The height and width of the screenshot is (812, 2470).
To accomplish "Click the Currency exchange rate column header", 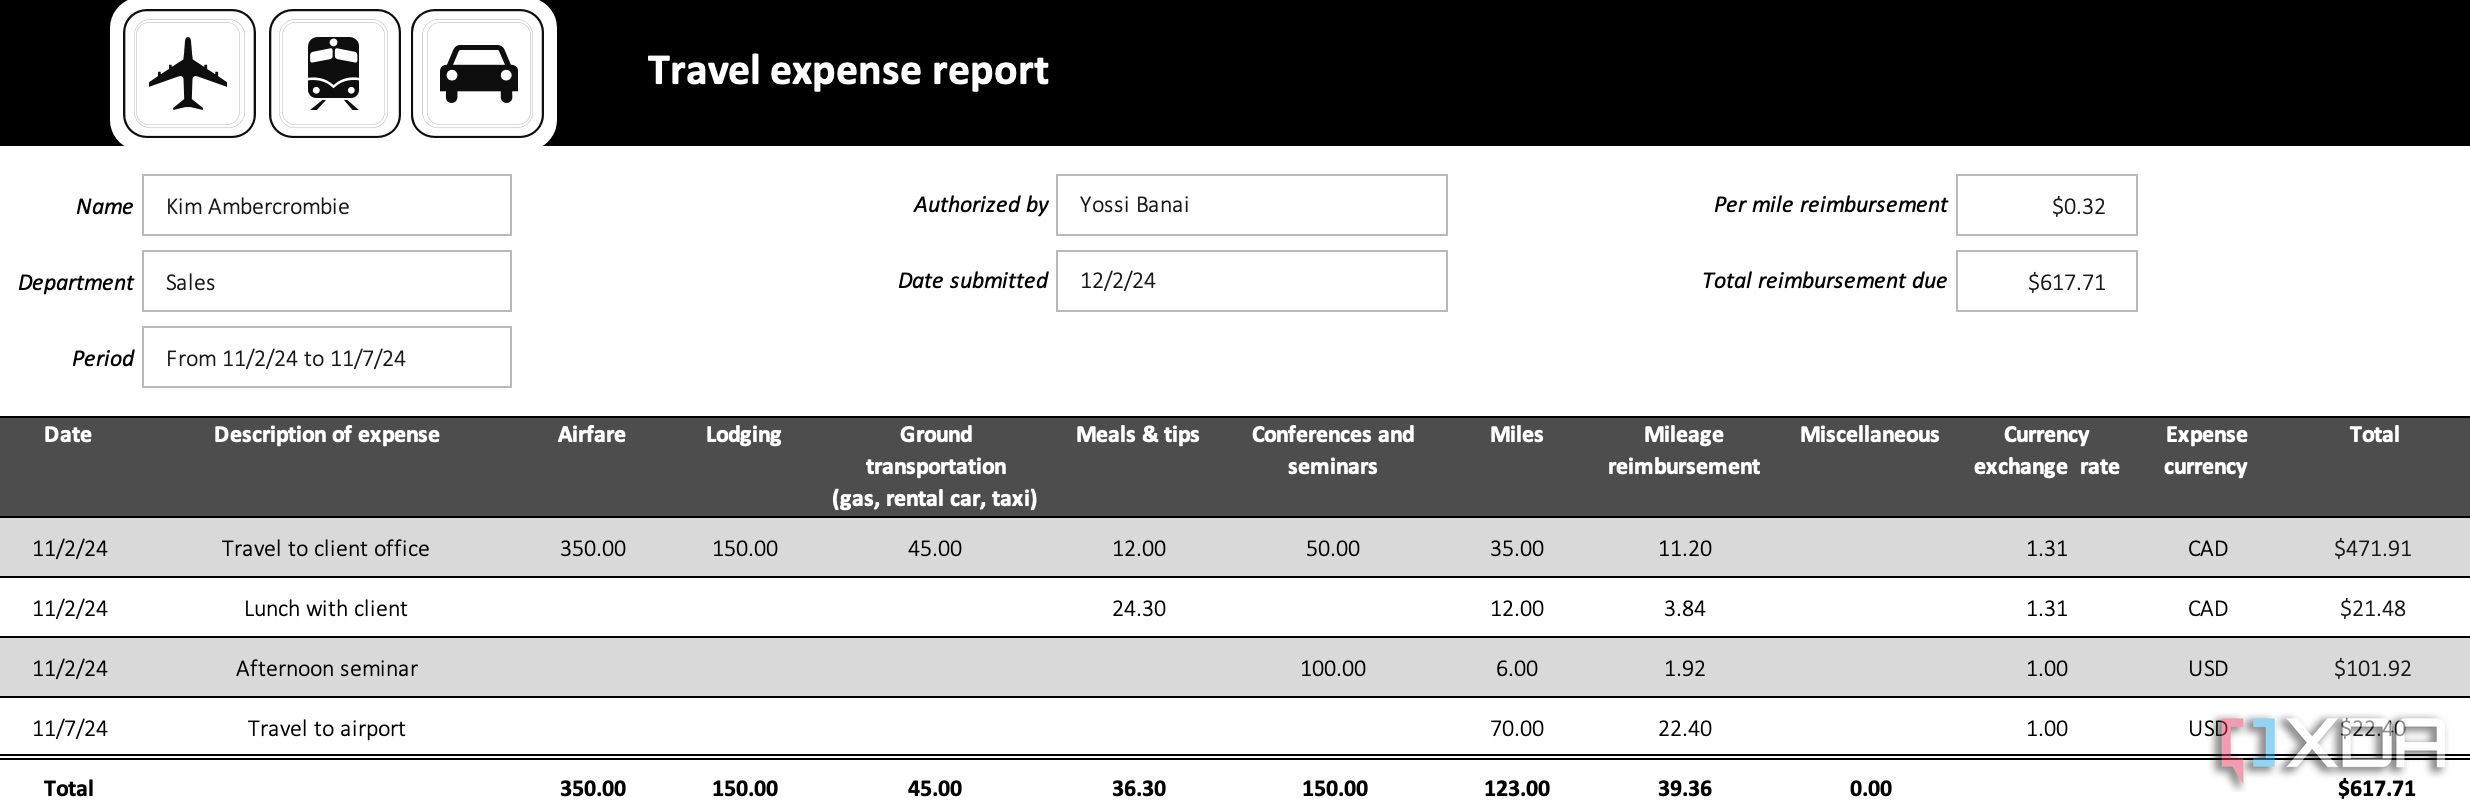I will (2047, 450).
